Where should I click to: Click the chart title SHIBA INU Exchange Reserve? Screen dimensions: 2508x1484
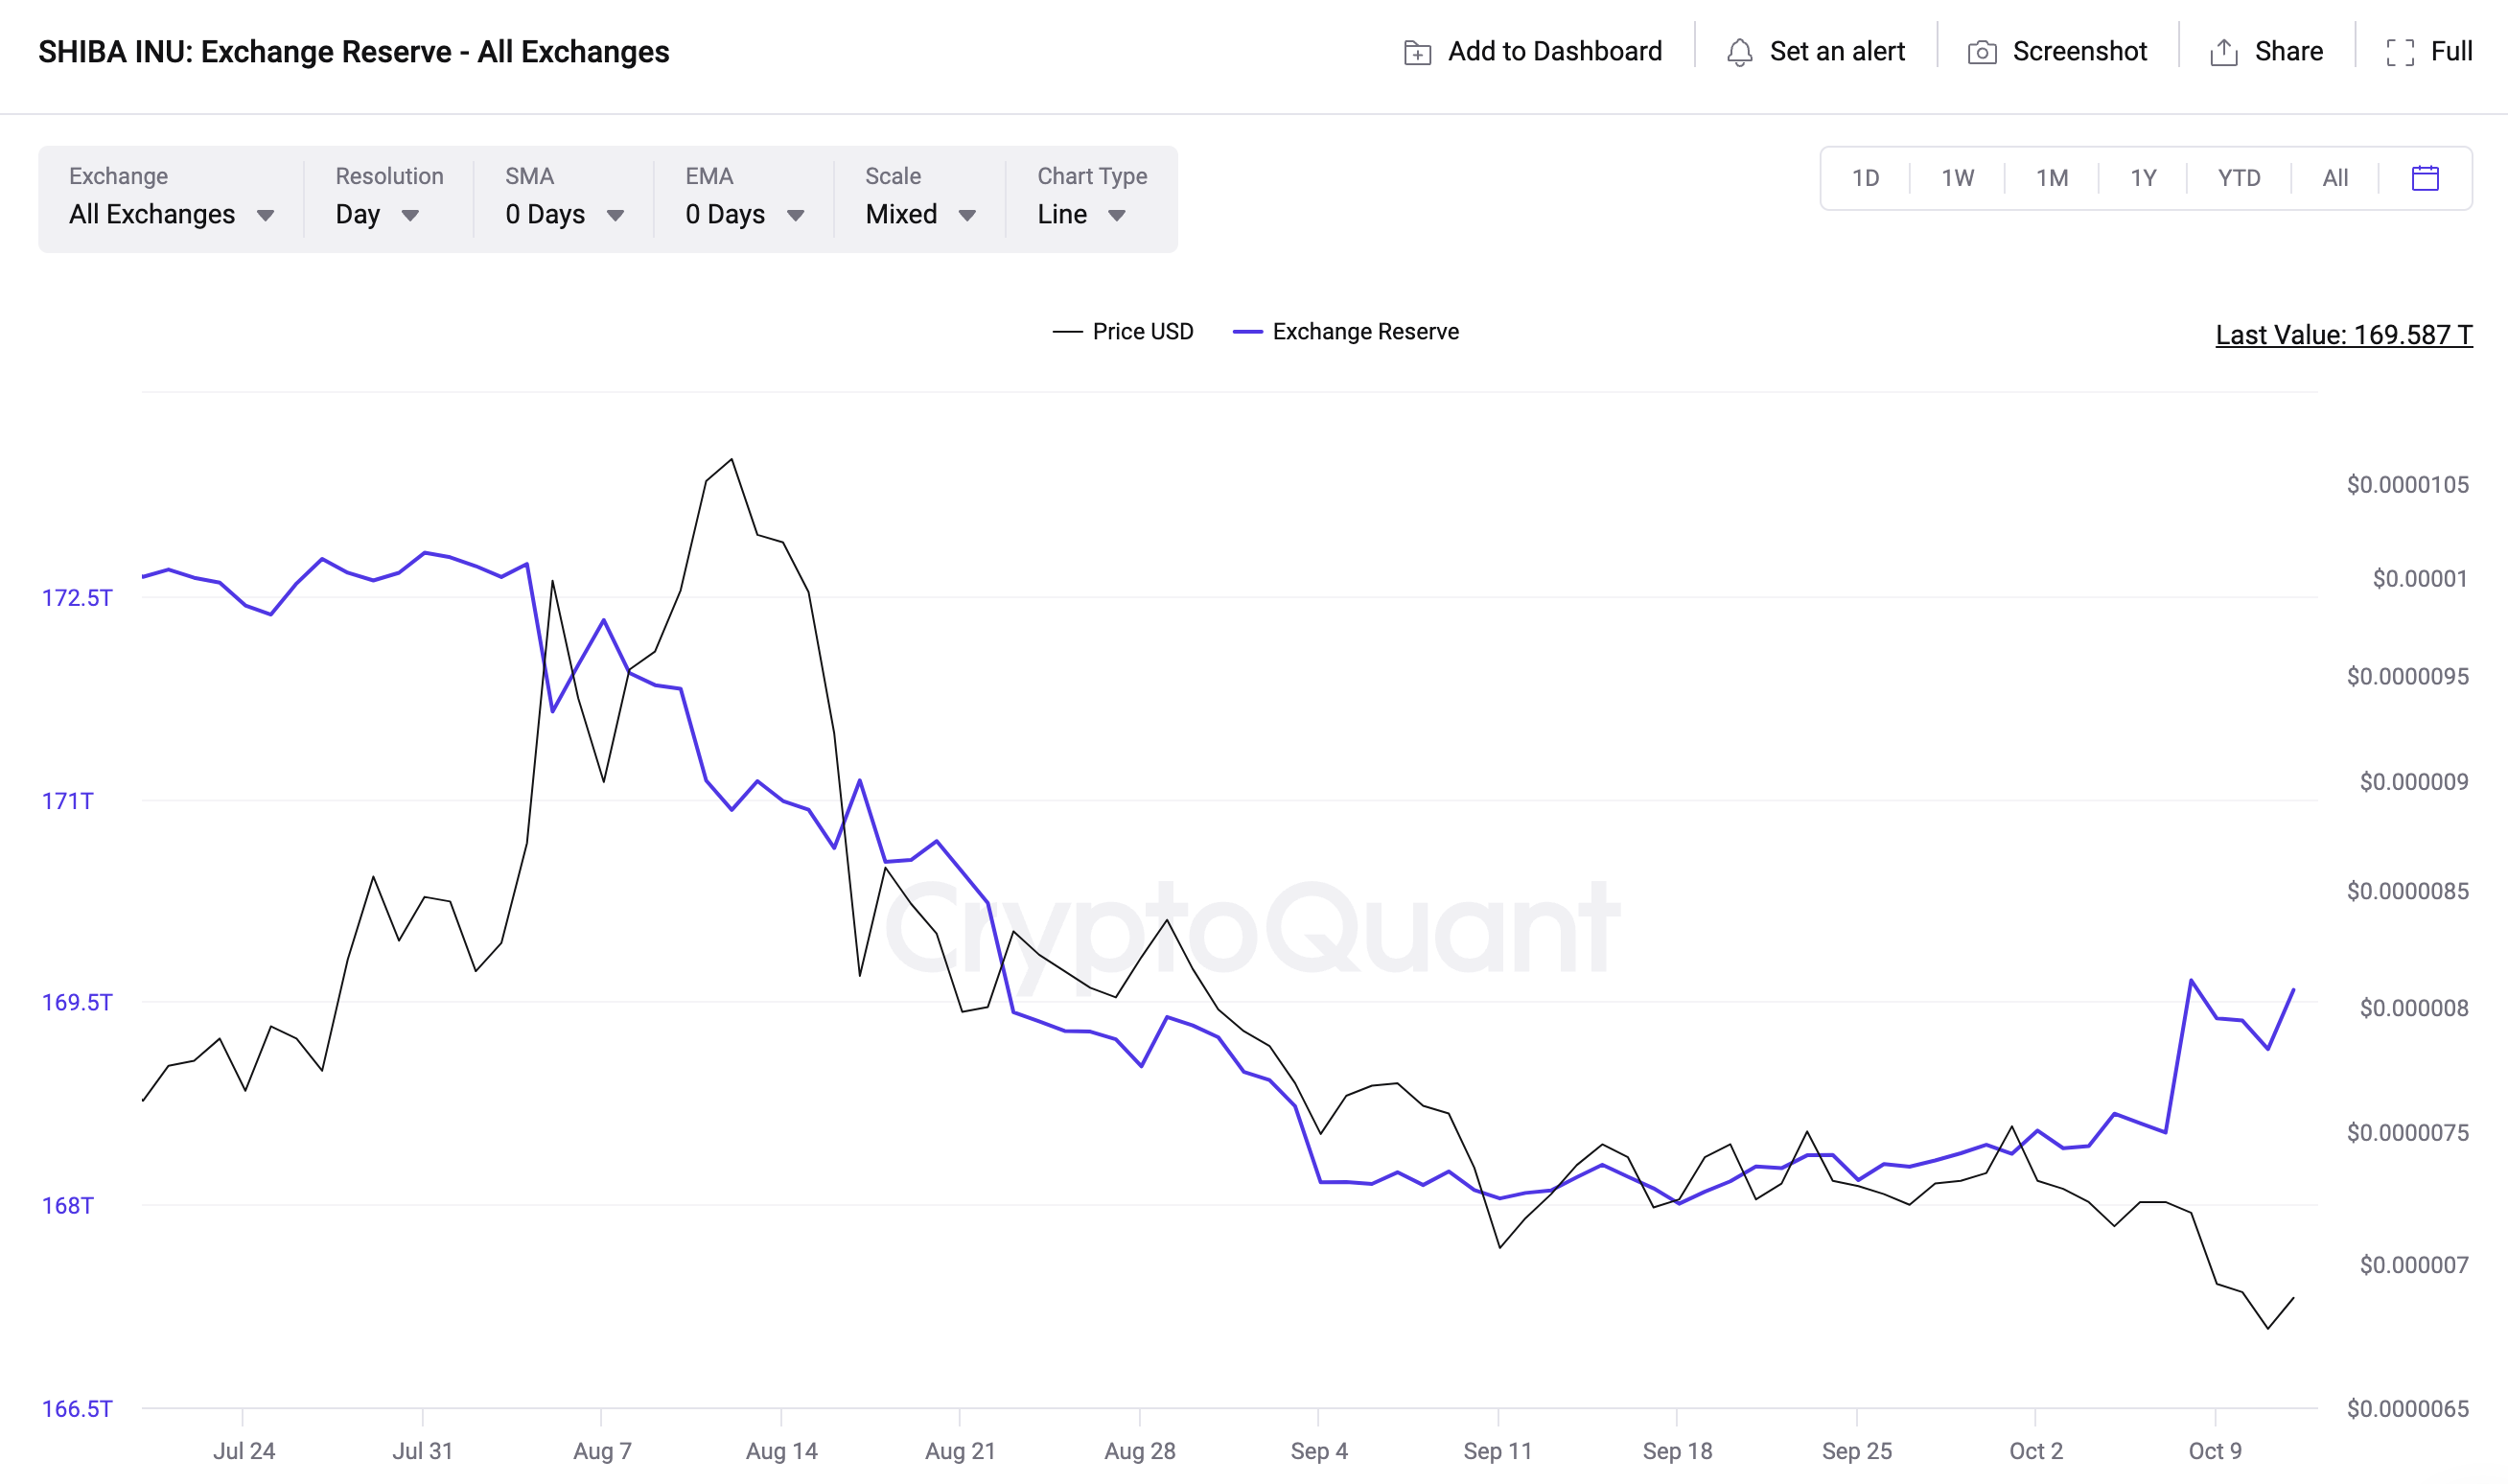coord(353,51)
